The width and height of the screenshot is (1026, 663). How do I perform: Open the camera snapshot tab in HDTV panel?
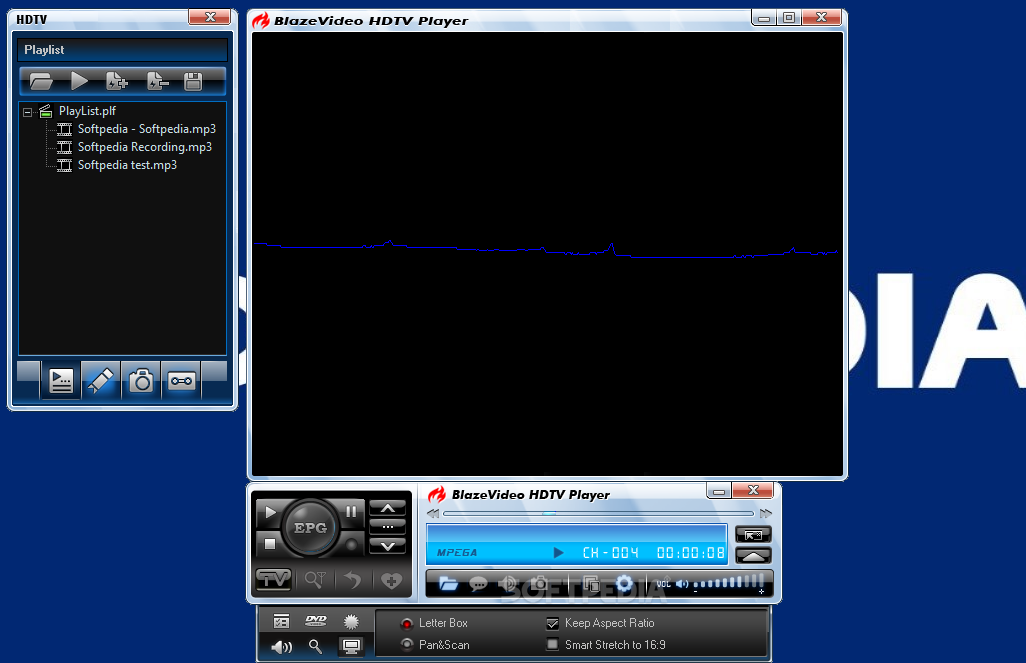click(141, 380)
